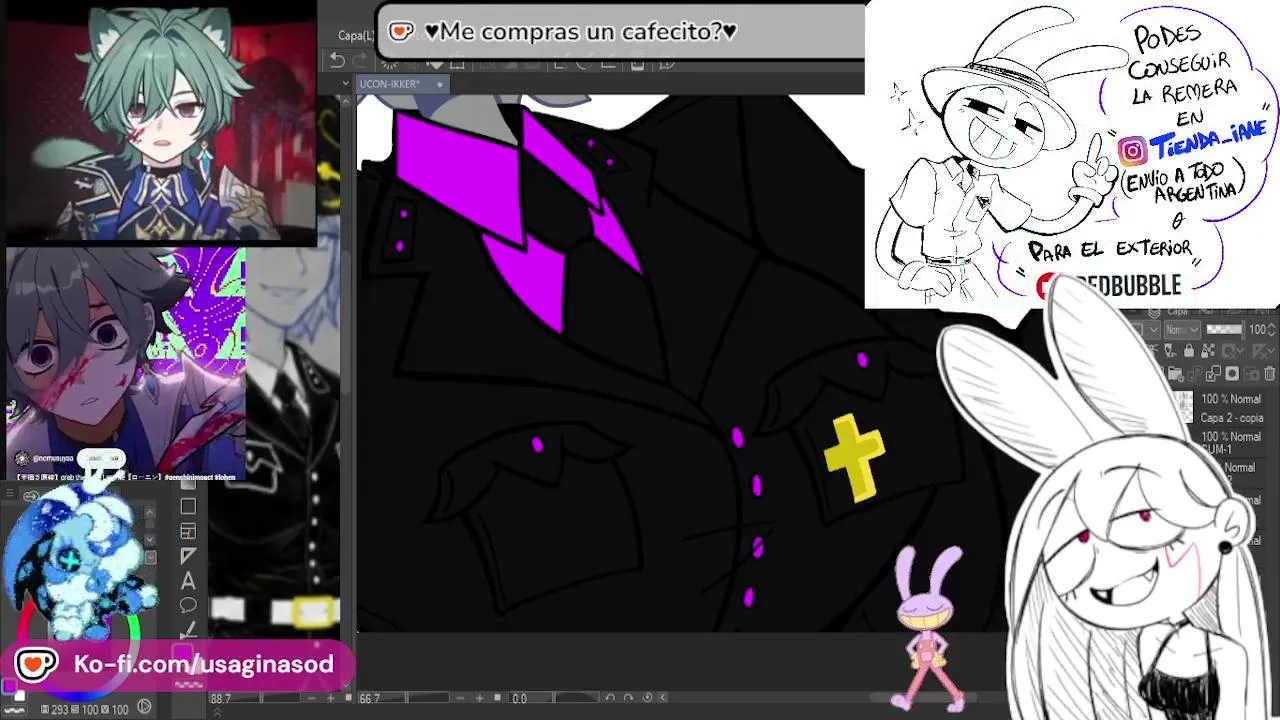Open the layer palette color dropdown

pos(1150,329)
